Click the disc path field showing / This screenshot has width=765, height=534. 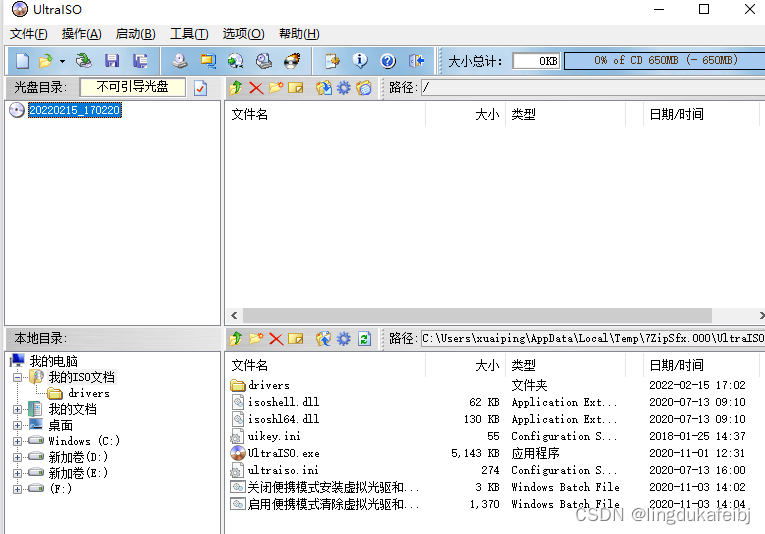tap(593, 88)
